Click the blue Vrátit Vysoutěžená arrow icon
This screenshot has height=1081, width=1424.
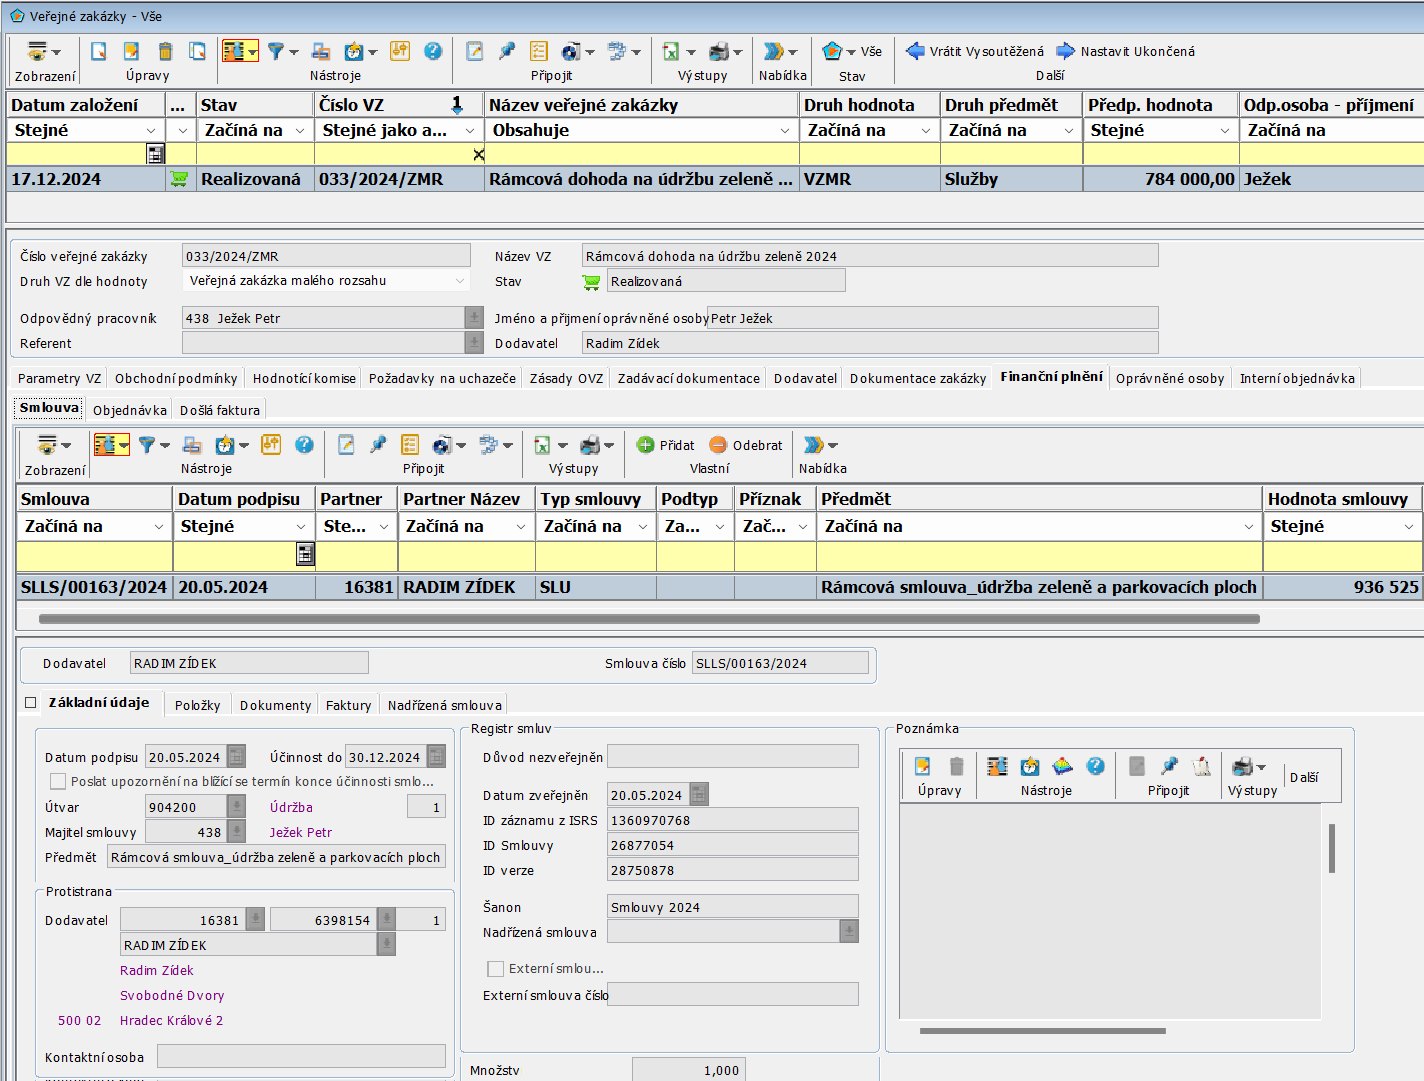click(x=915, y=51)
